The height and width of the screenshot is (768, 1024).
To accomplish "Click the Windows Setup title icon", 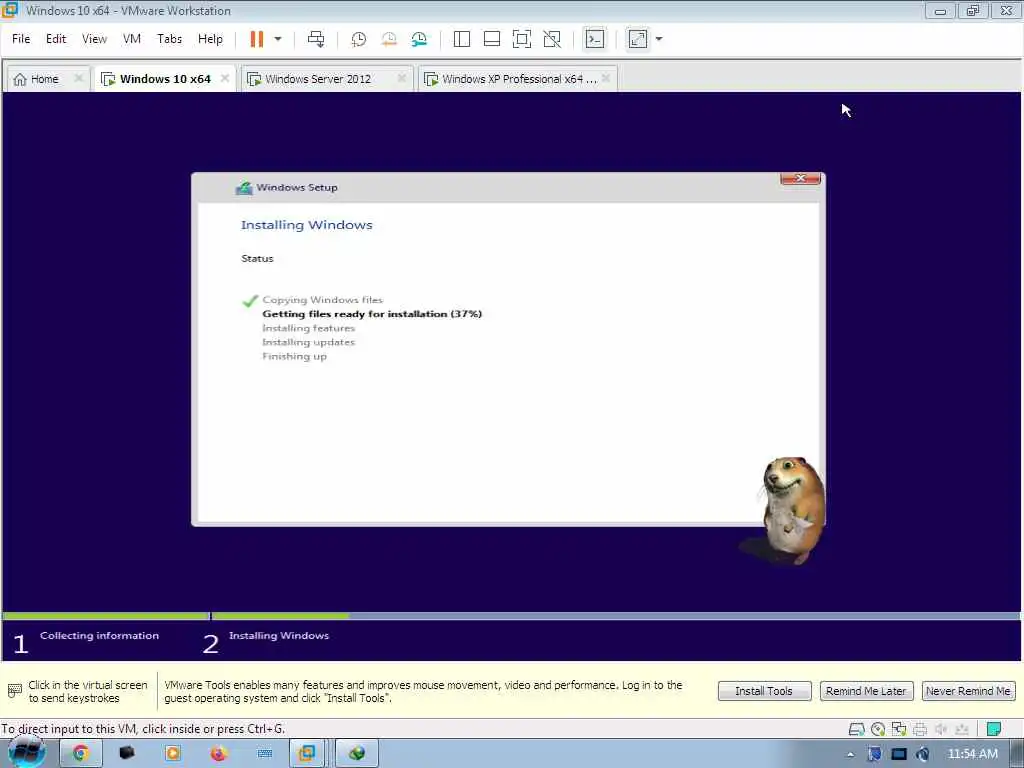I will pos(244,188).
